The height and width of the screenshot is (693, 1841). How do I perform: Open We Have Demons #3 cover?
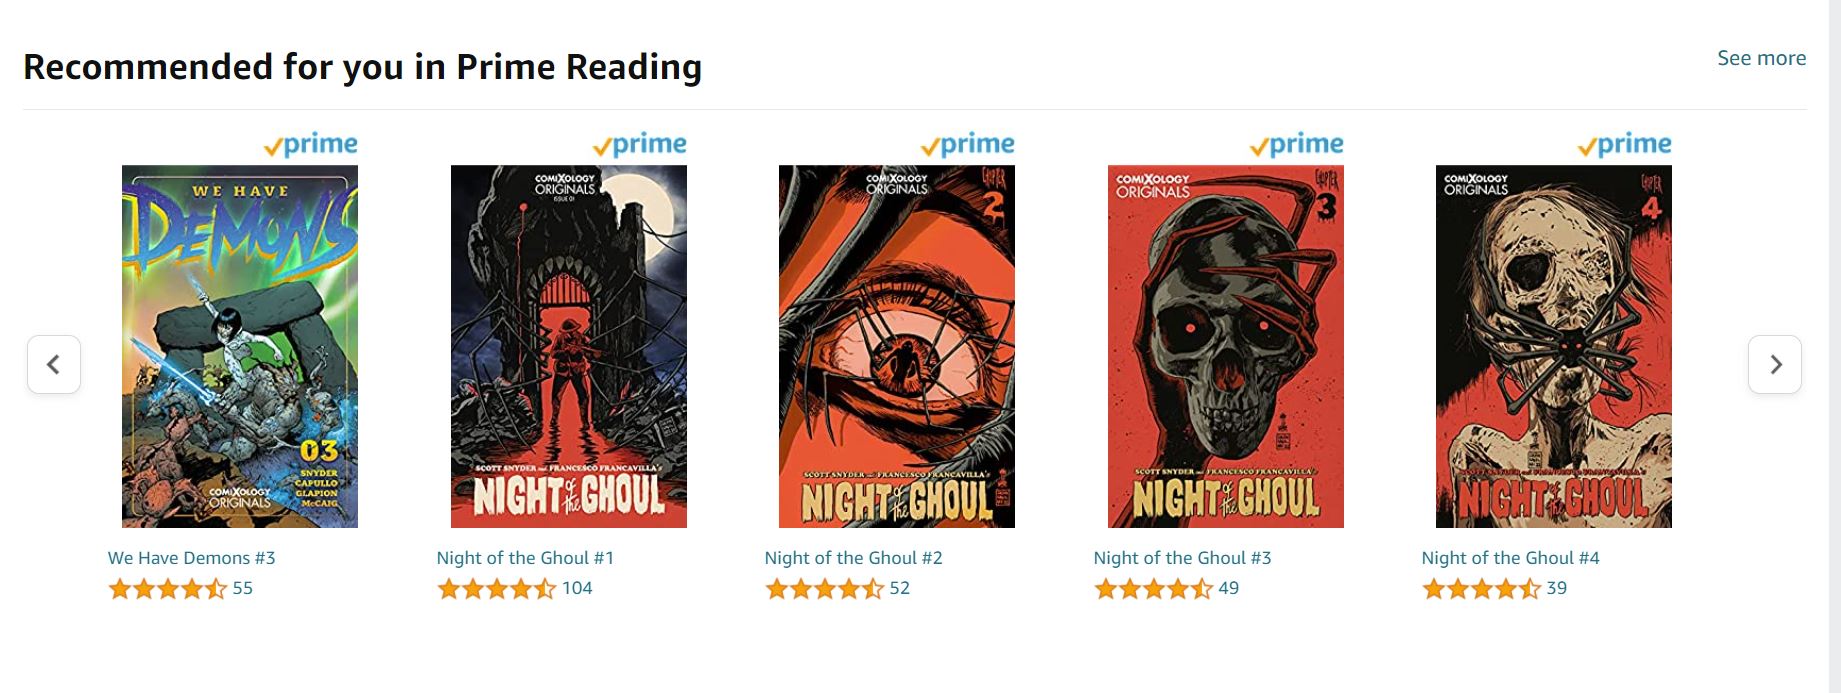pos(240,346)
